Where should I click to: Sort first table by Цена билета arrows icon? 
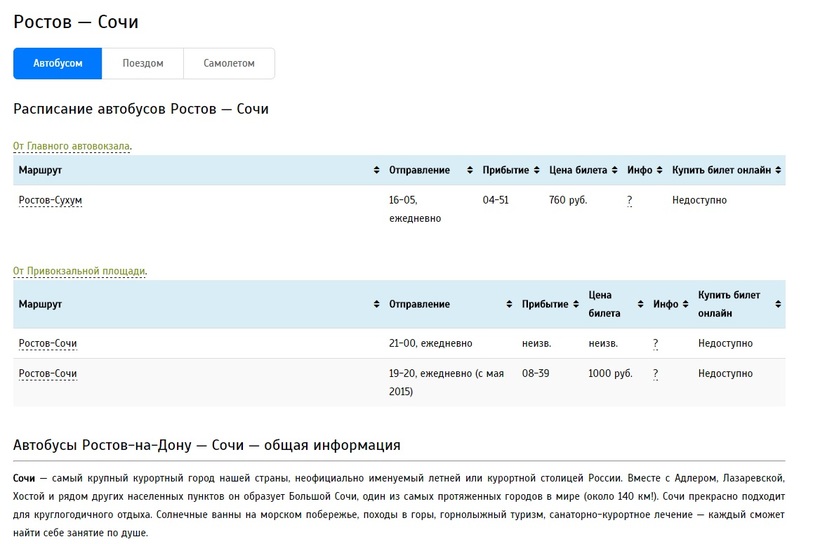point(615,170)
